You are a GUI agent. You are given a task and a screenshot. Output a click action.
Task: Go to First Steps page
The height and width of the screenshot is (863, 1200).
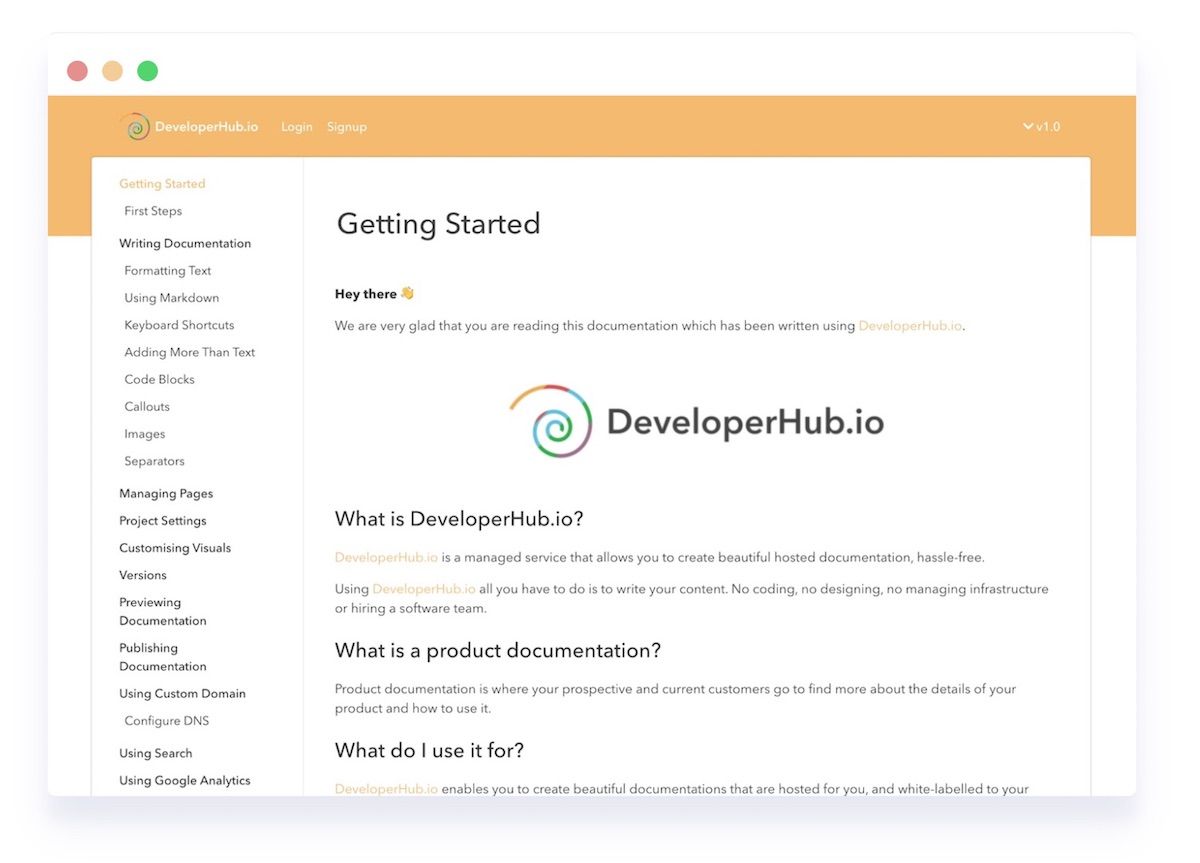point(153,211)
